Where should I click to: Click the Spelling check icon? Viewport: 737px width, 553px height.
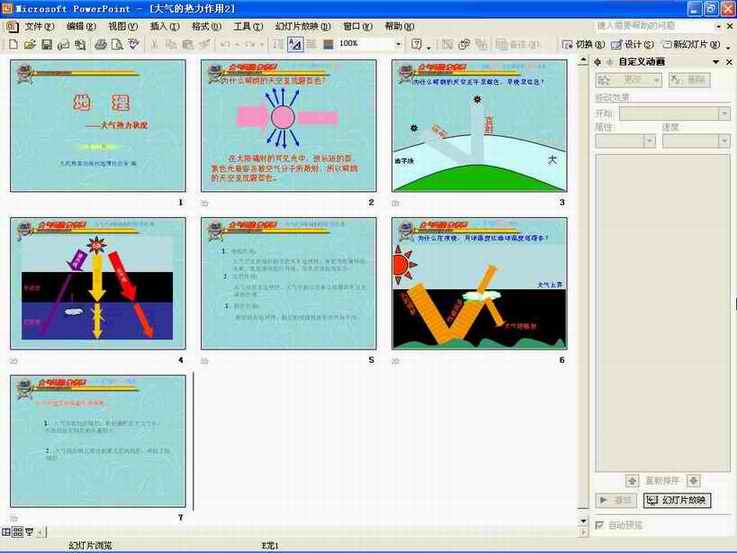click(x=134, y=45)
